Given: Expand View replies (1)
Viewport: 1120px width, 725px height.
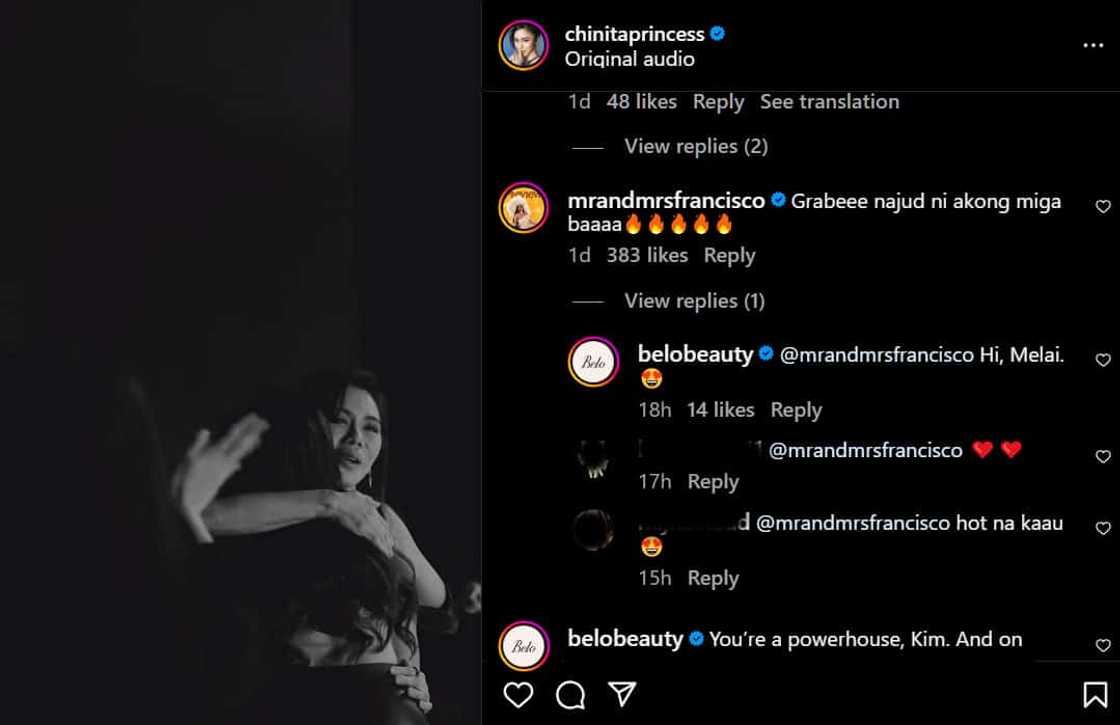Looking at the screenshot, I should [694, 301].
